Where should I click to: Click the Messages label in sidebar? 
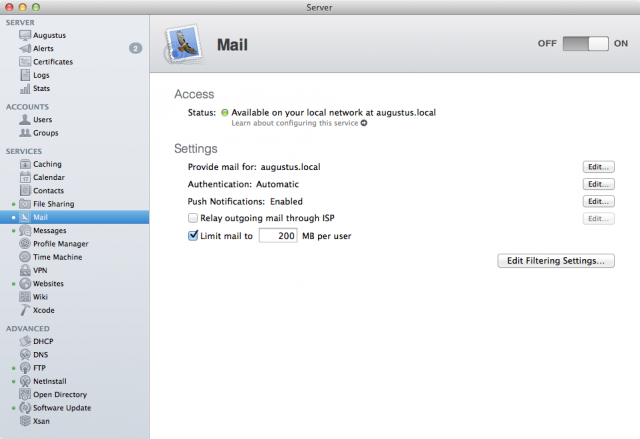50,231
